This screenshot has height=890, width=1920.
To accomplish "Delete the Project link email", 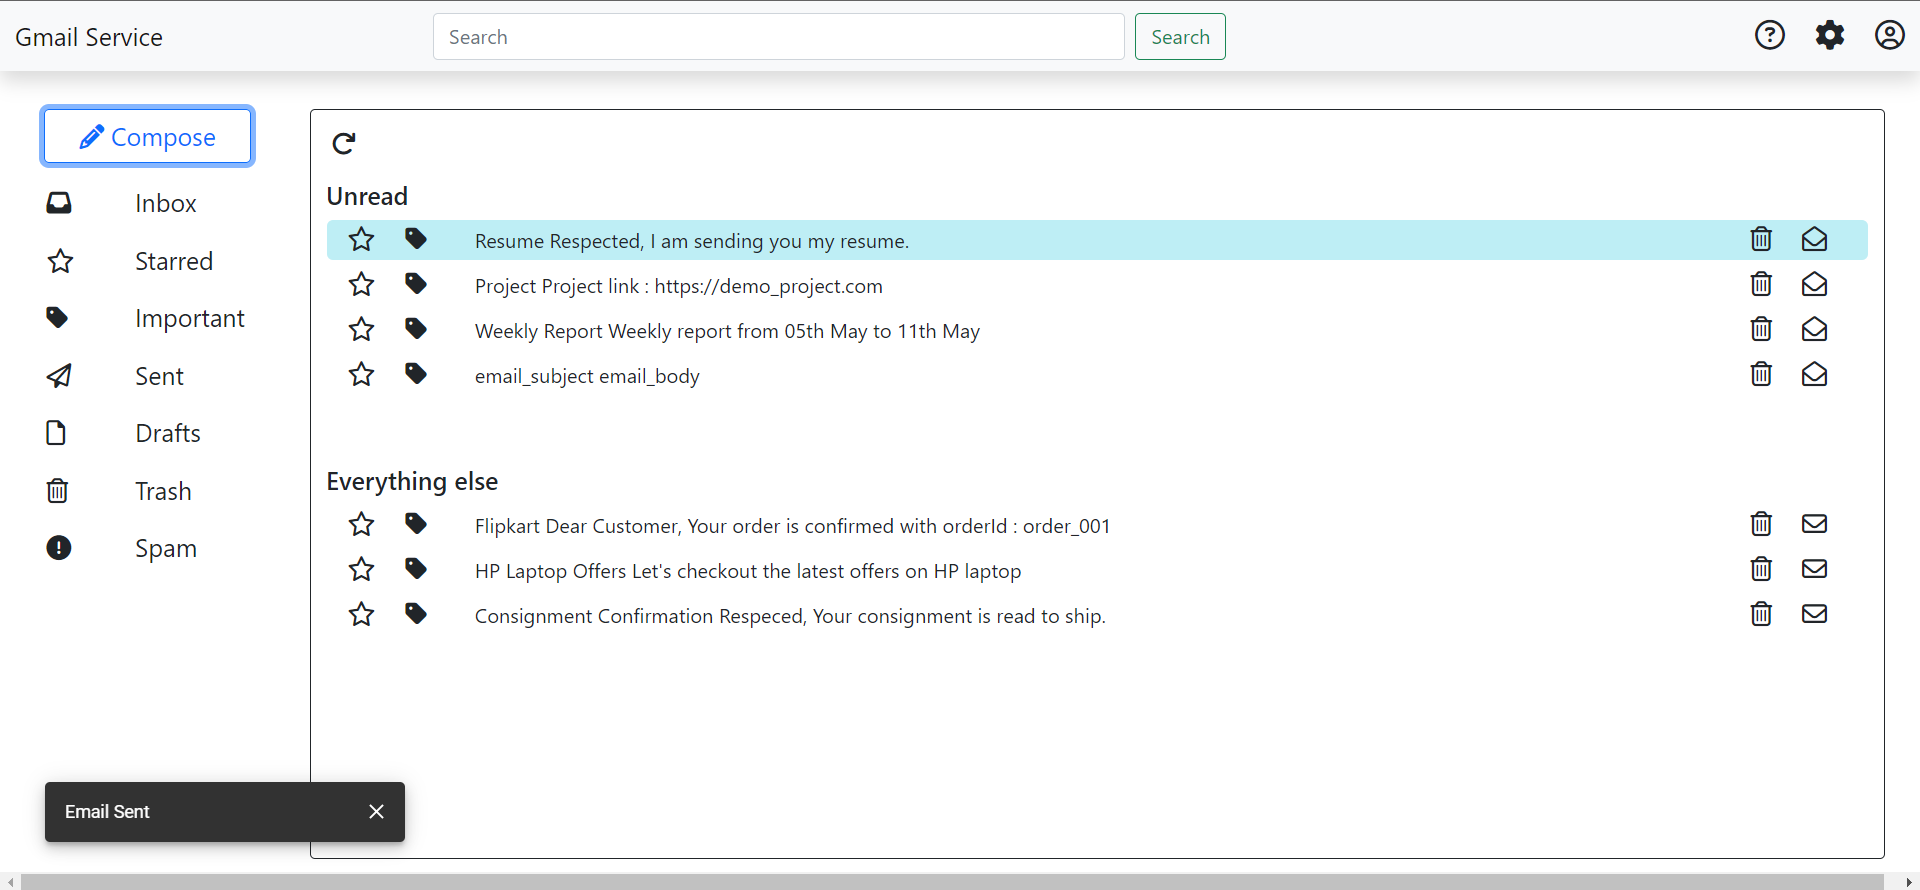I will pyautogui.click(x=1761, y=284).
